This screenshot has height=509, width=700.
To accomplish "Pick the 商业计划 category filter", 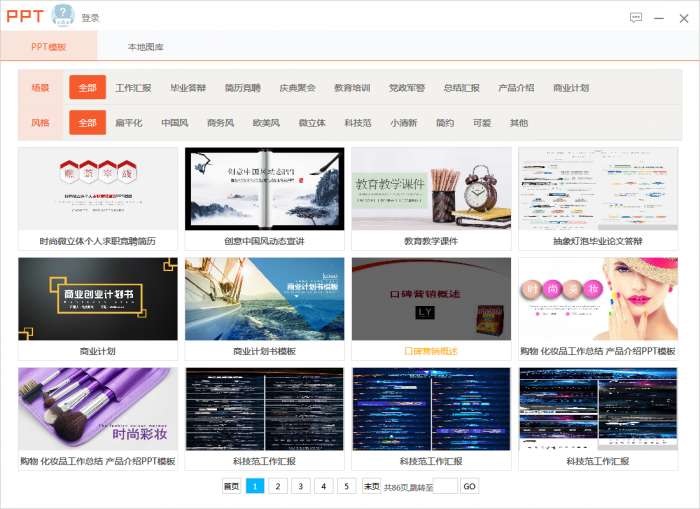I will click(x=571, y=88).
